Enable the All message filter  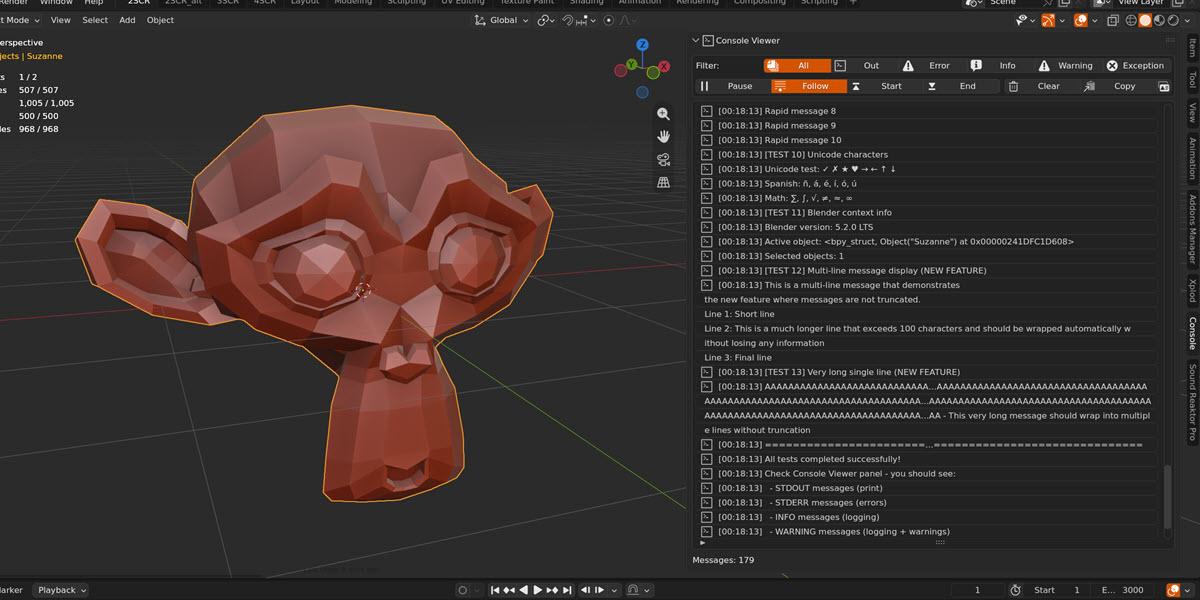point(797,65)
